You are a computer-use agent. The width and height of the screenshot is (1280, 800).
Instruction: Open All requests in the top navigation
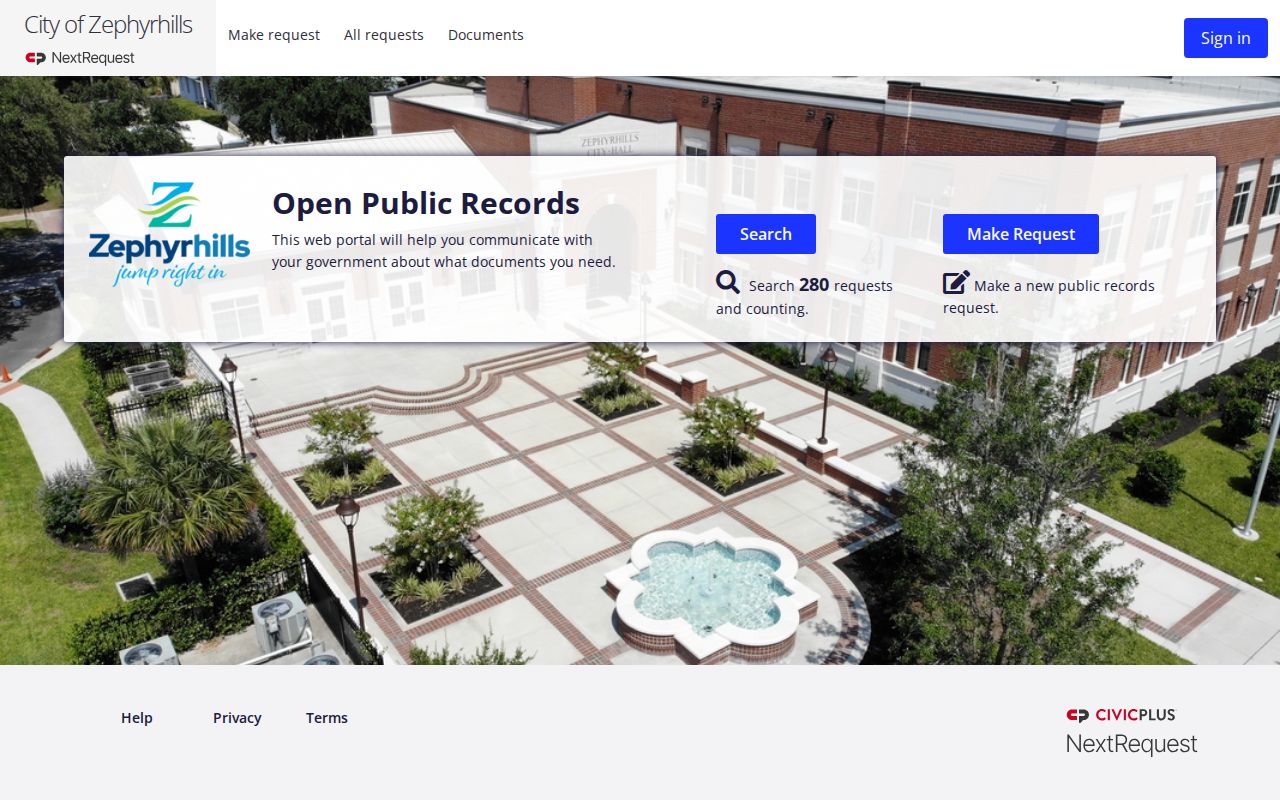click(384, 35)
